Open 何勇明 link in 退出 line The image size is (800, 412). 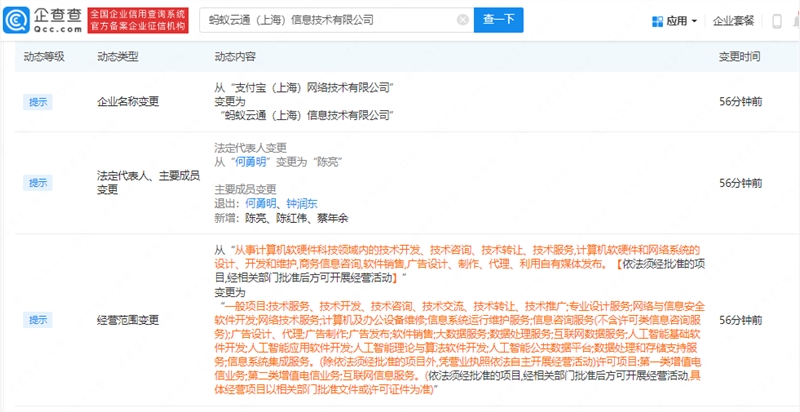click(x=261, y=203)
